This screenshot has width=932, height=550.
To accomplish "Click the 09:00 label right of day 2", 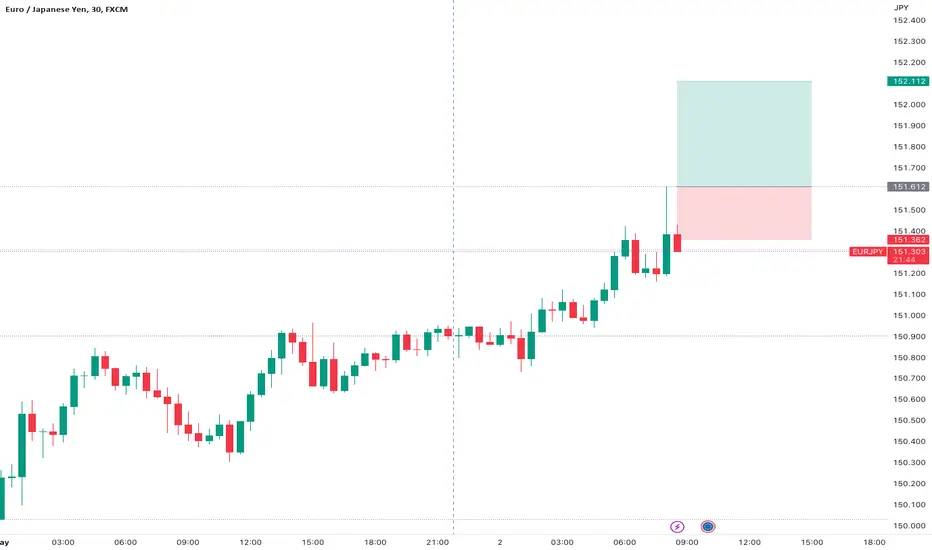I will pos(687,542).
